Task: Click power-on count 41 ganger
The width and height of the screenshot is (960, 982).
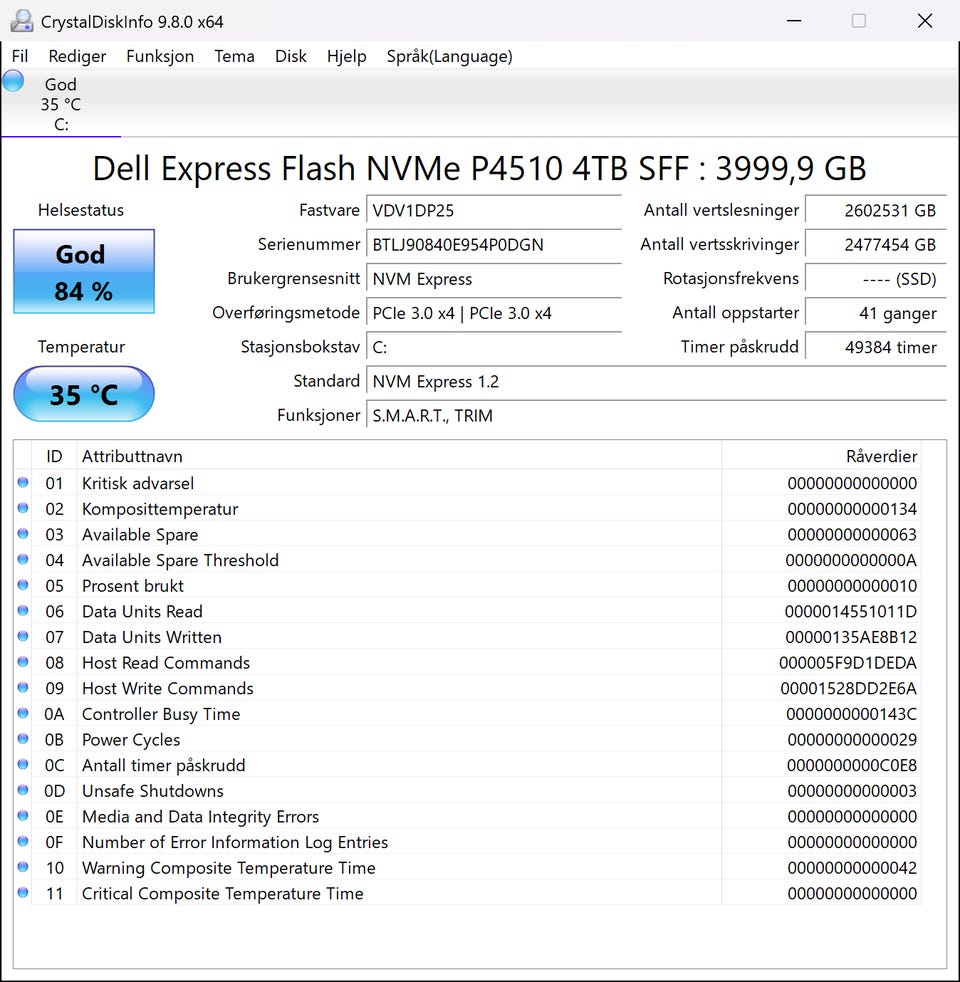Action: tap(875, 313)
